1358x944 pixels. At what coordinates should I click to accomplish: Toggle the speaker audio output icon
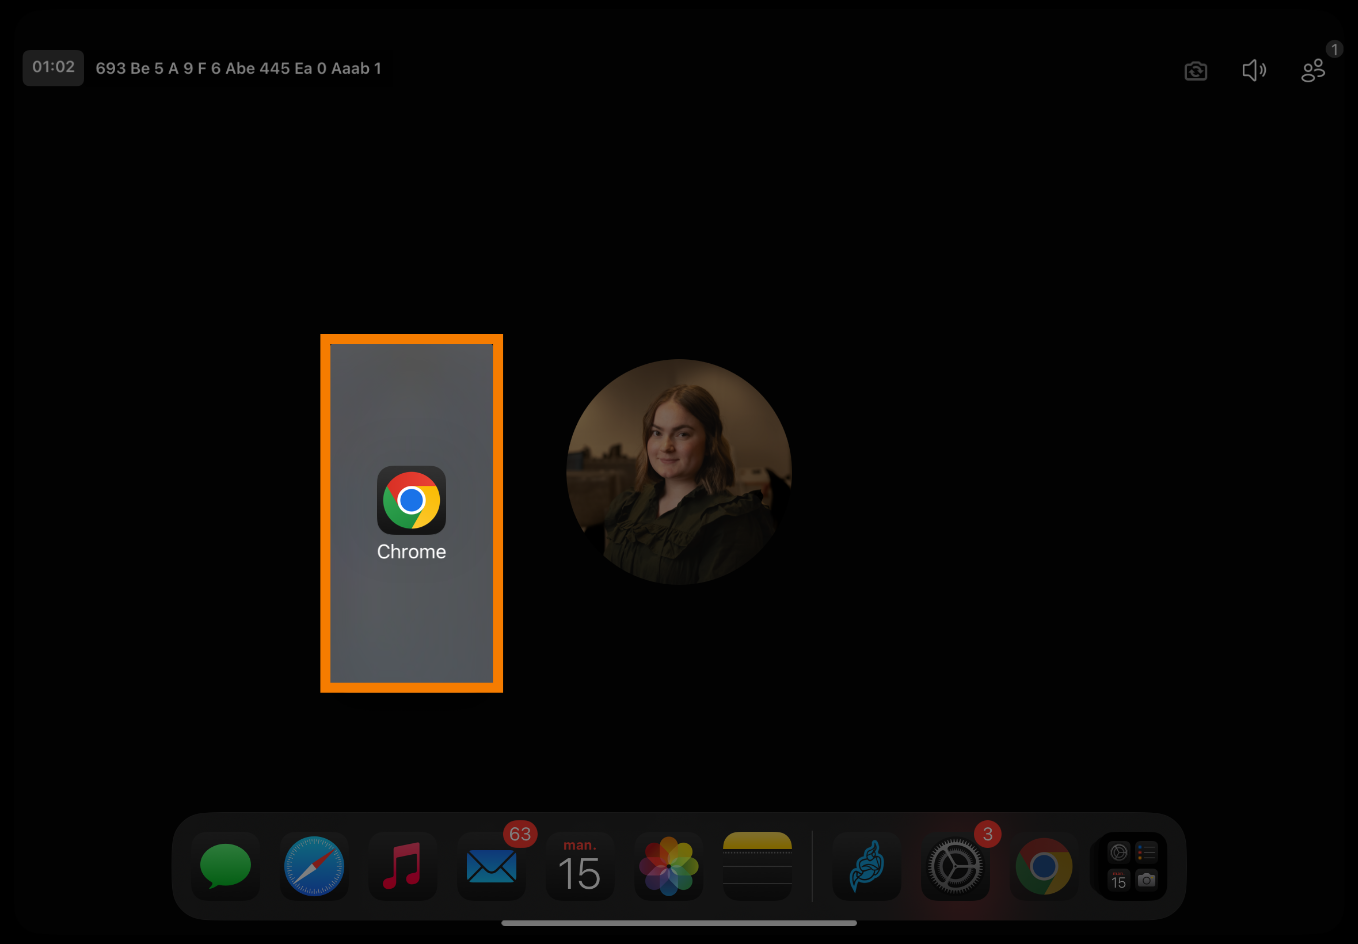(x=1254, y=70)
